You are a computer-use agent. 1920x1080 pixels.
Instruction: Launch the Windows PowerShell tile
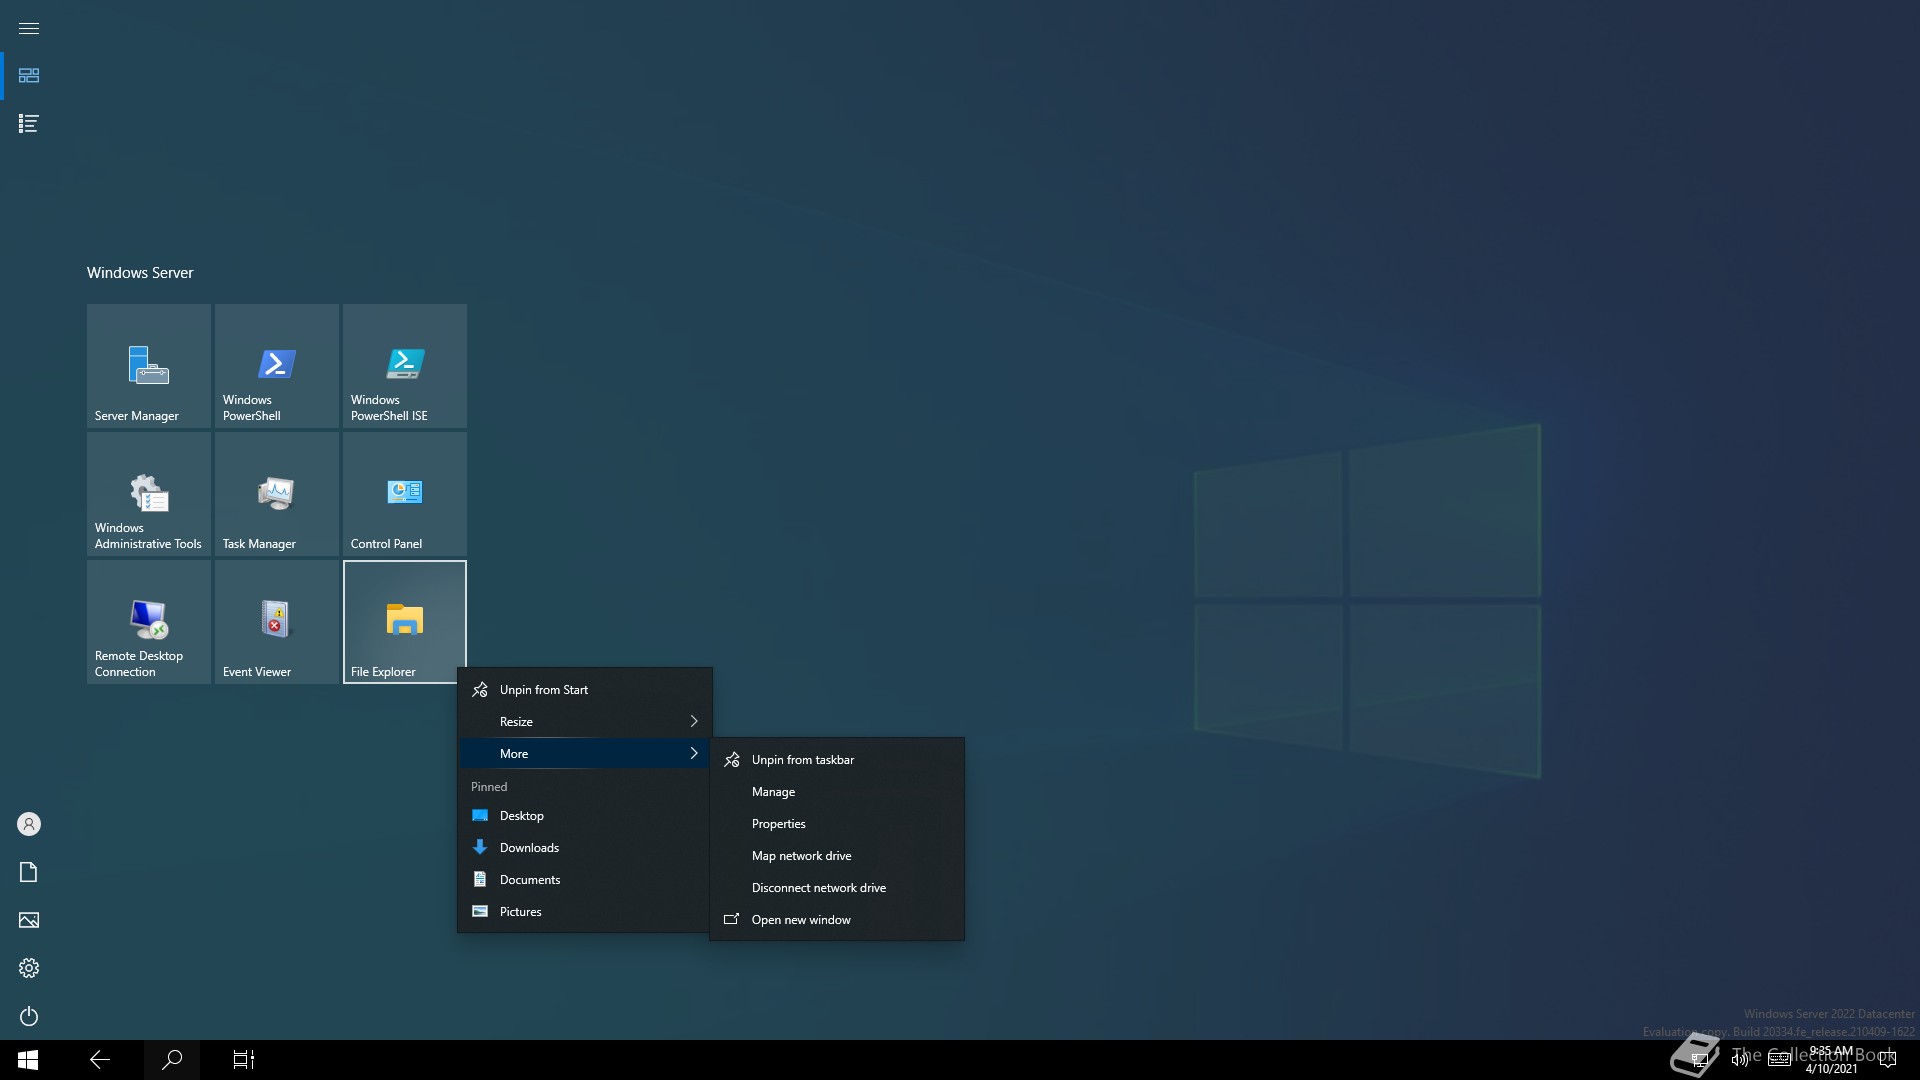[x=277, y=366]
